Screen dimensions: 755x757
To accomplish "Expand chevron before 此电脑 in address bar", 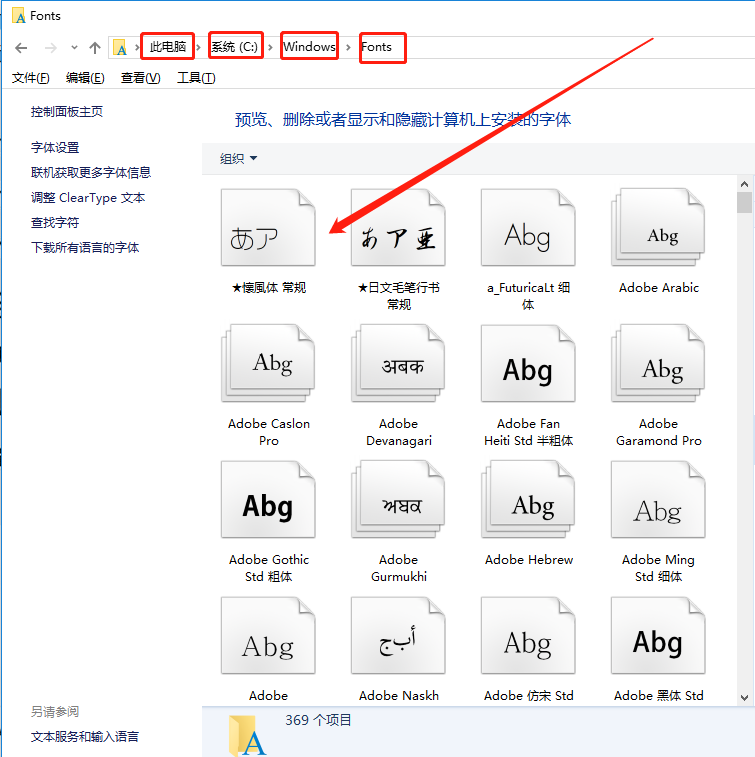I will tap(137, 47).
